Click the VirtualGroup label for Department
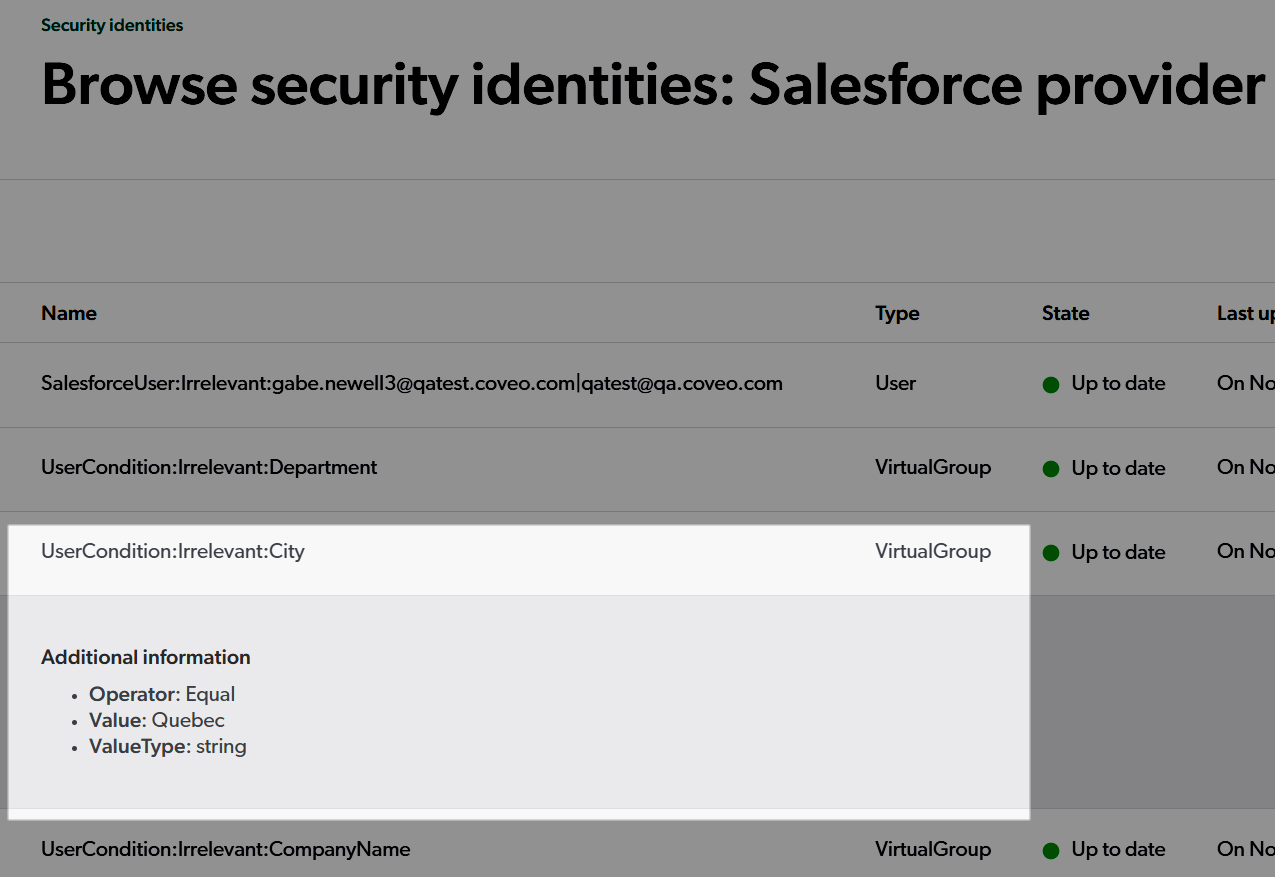1275x877 pixels. pyautogui.click(x=932, y=467)
